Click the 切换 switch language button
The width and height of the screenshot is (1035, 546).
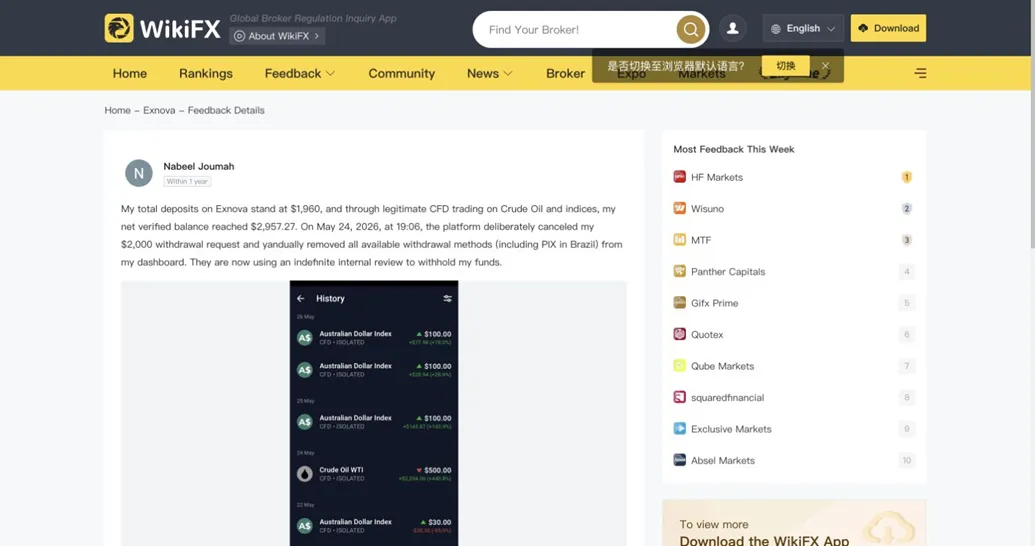(785, 65)
